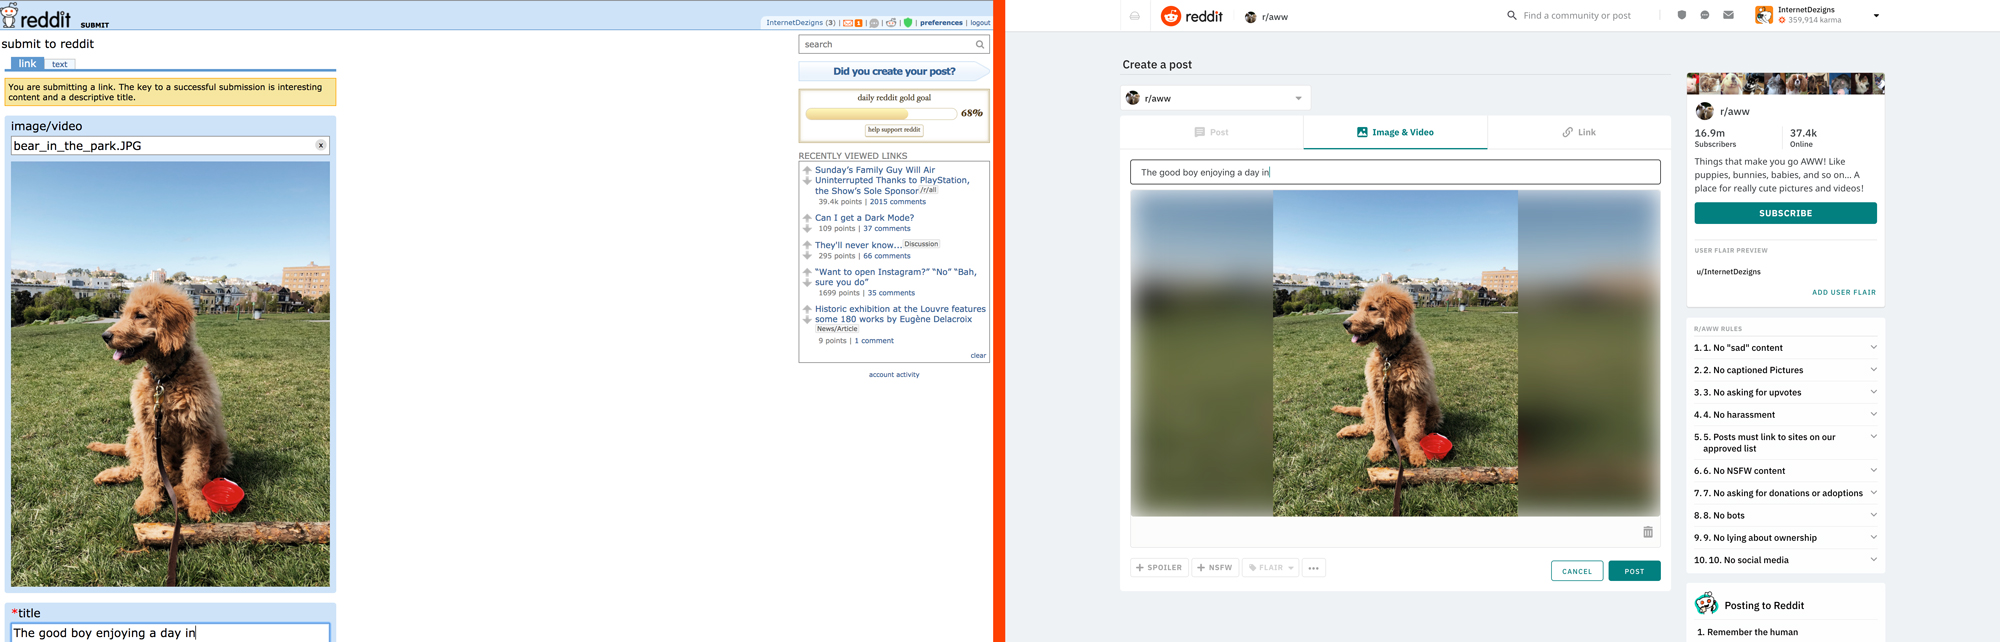Click the old reddit alien logo
Image resolution: width=2000 pixels, height=642 pixels.
click(x=9, y=15)
